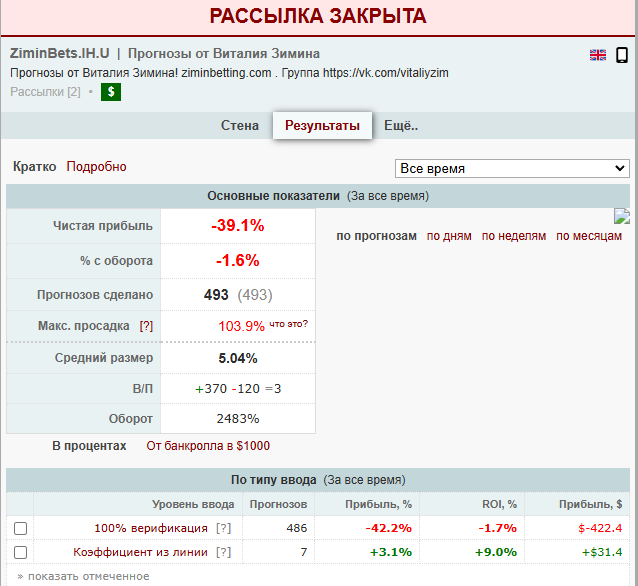Click the +9.0% ROI cell

(496, 552)
